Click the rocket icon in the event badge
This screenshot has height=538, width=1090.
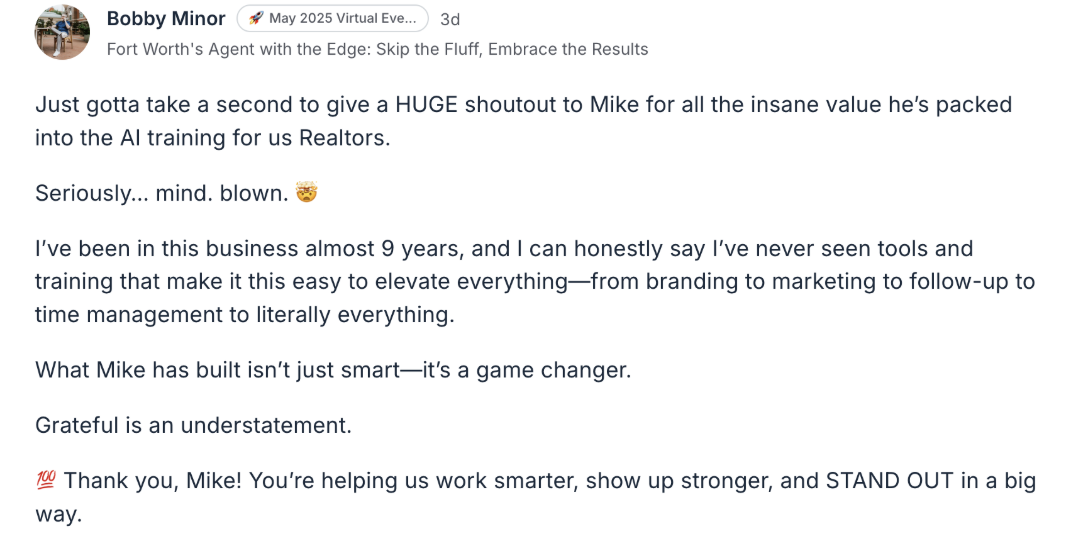pos(256,19)
